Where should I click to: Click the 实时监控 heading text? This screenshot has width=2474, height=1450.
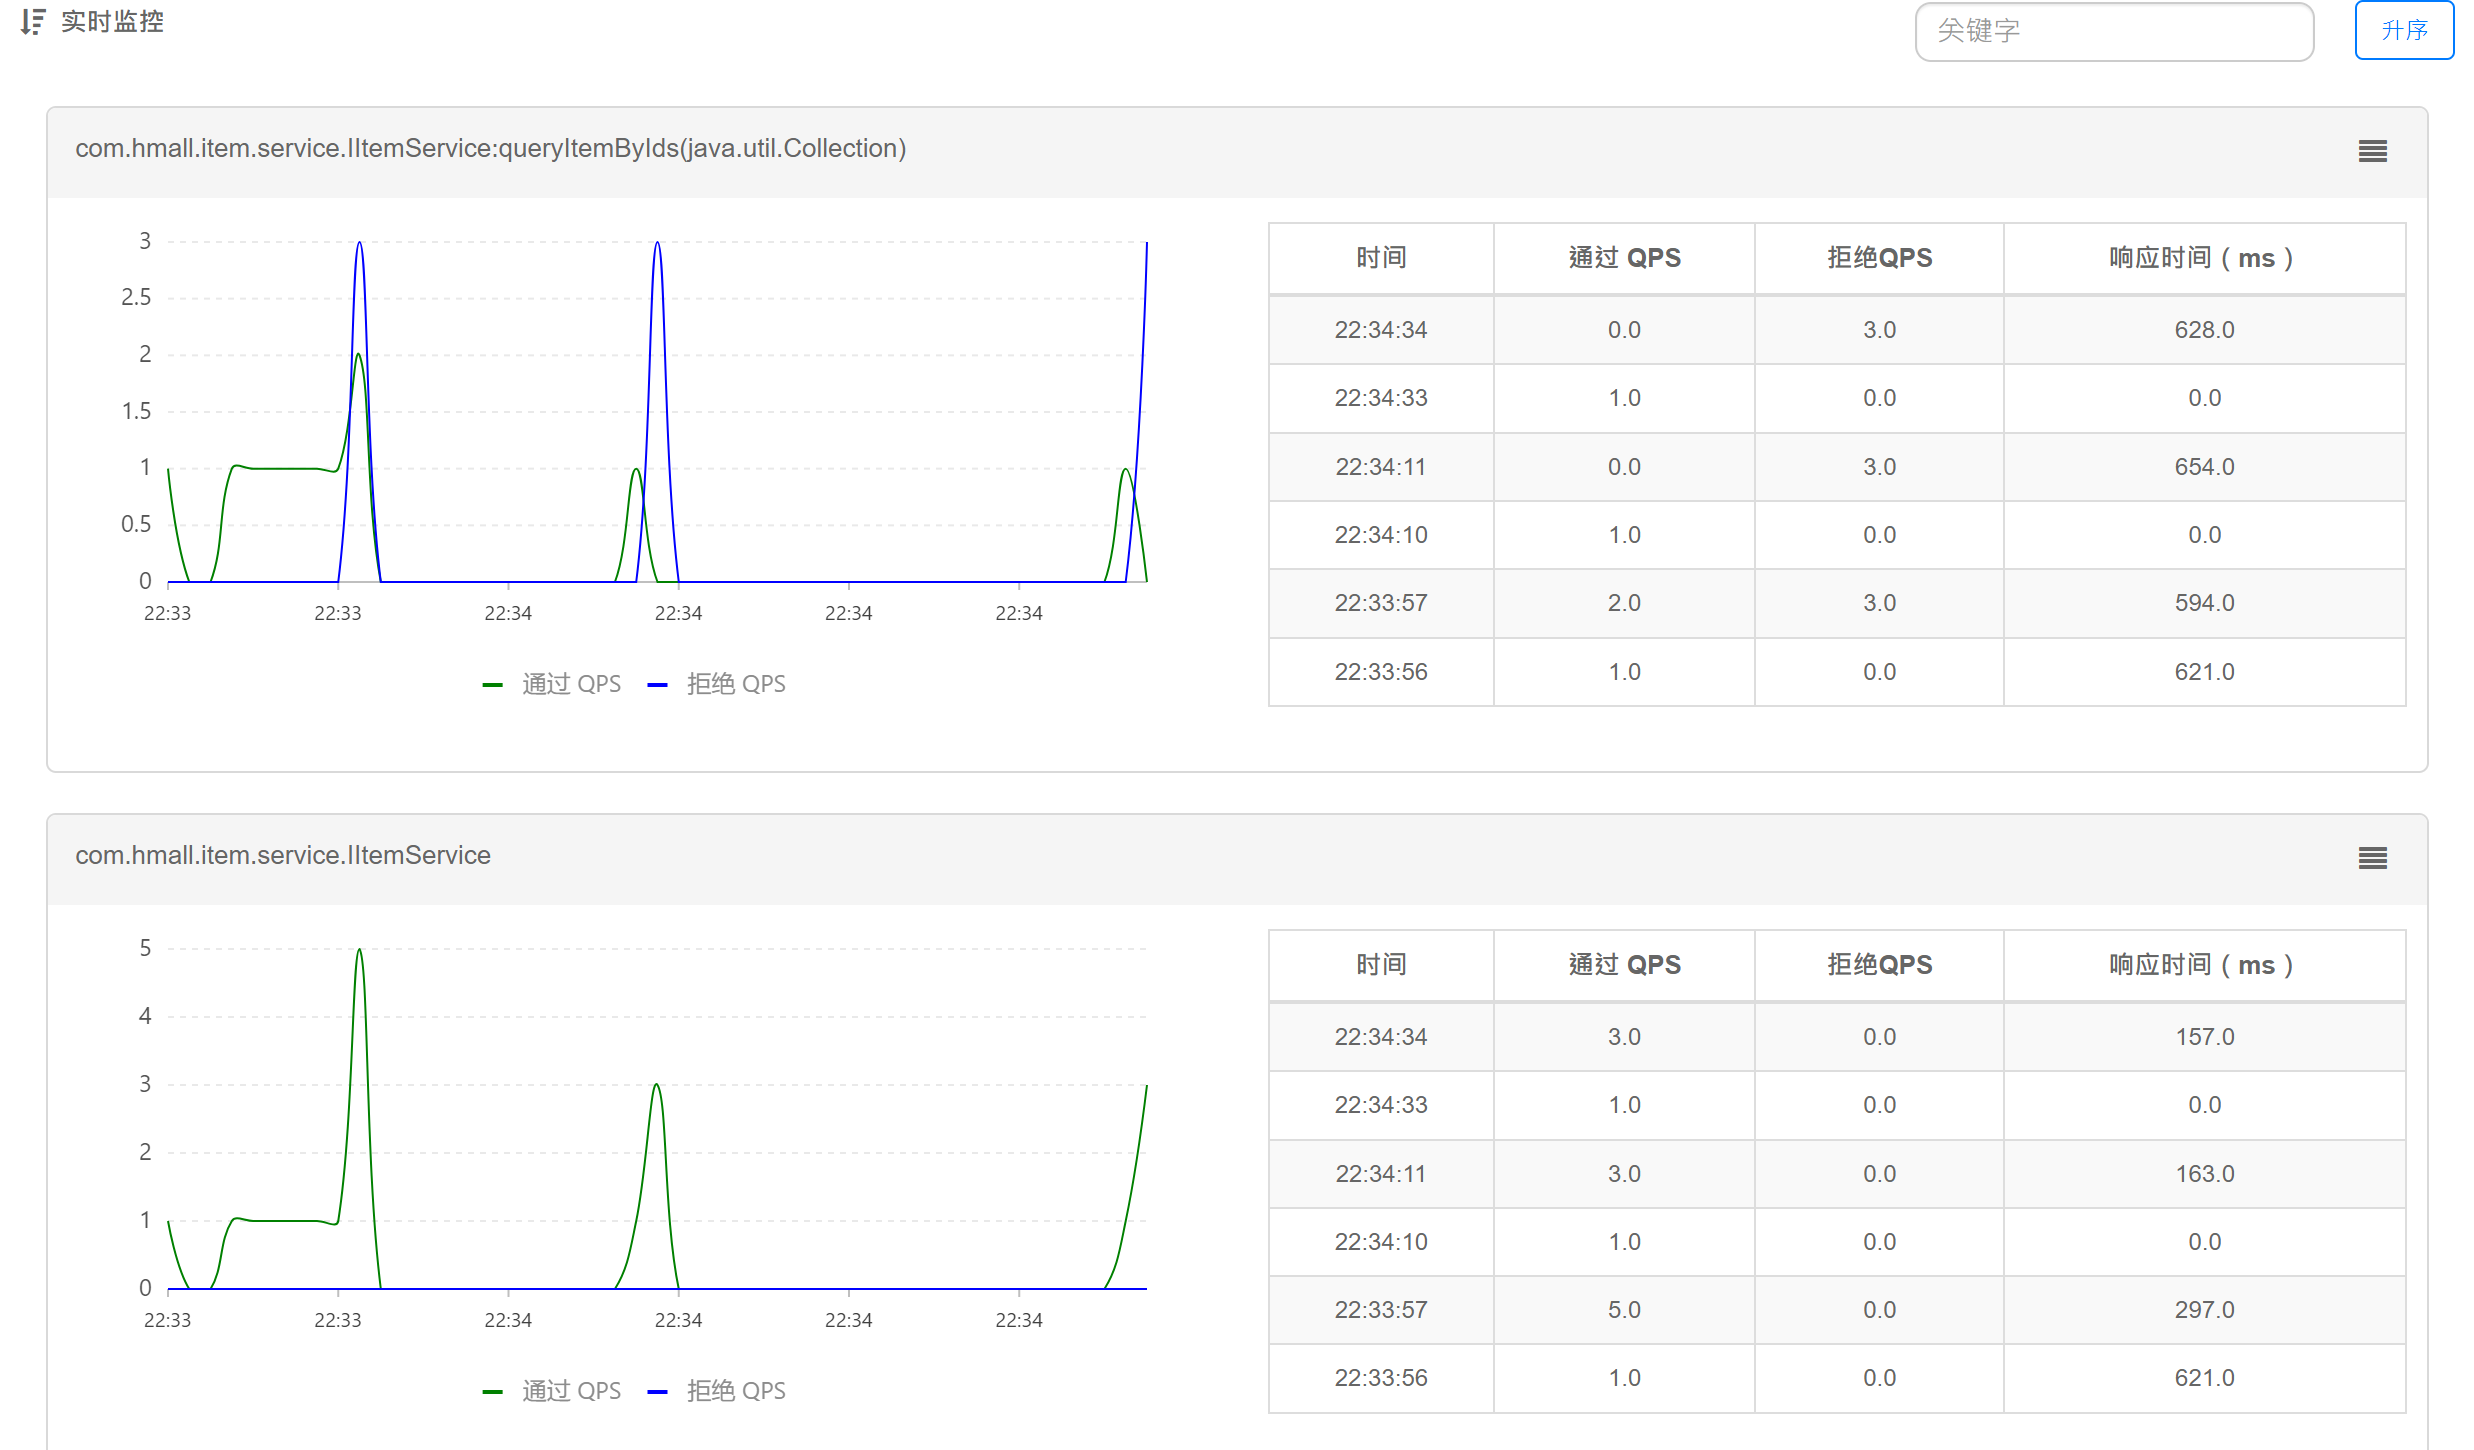(112, 22)
